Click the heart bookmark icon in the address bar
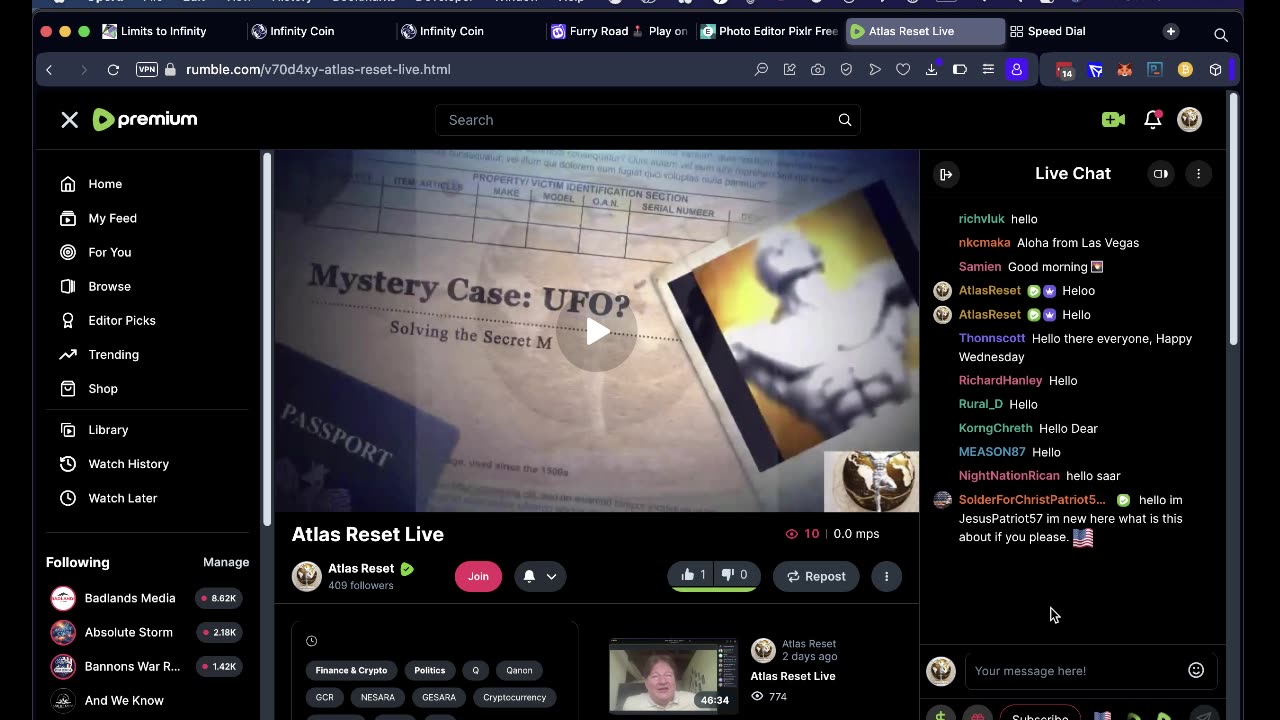This screenshot has width=1280, height=720. pos(903,69)
